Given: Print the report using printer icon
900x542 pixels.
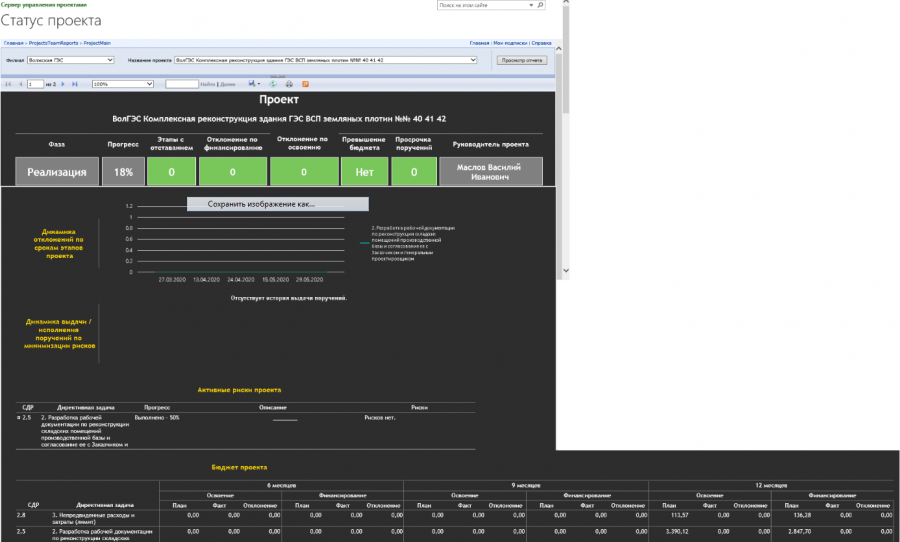Looking at the screenshot, I should coord(289,84).
